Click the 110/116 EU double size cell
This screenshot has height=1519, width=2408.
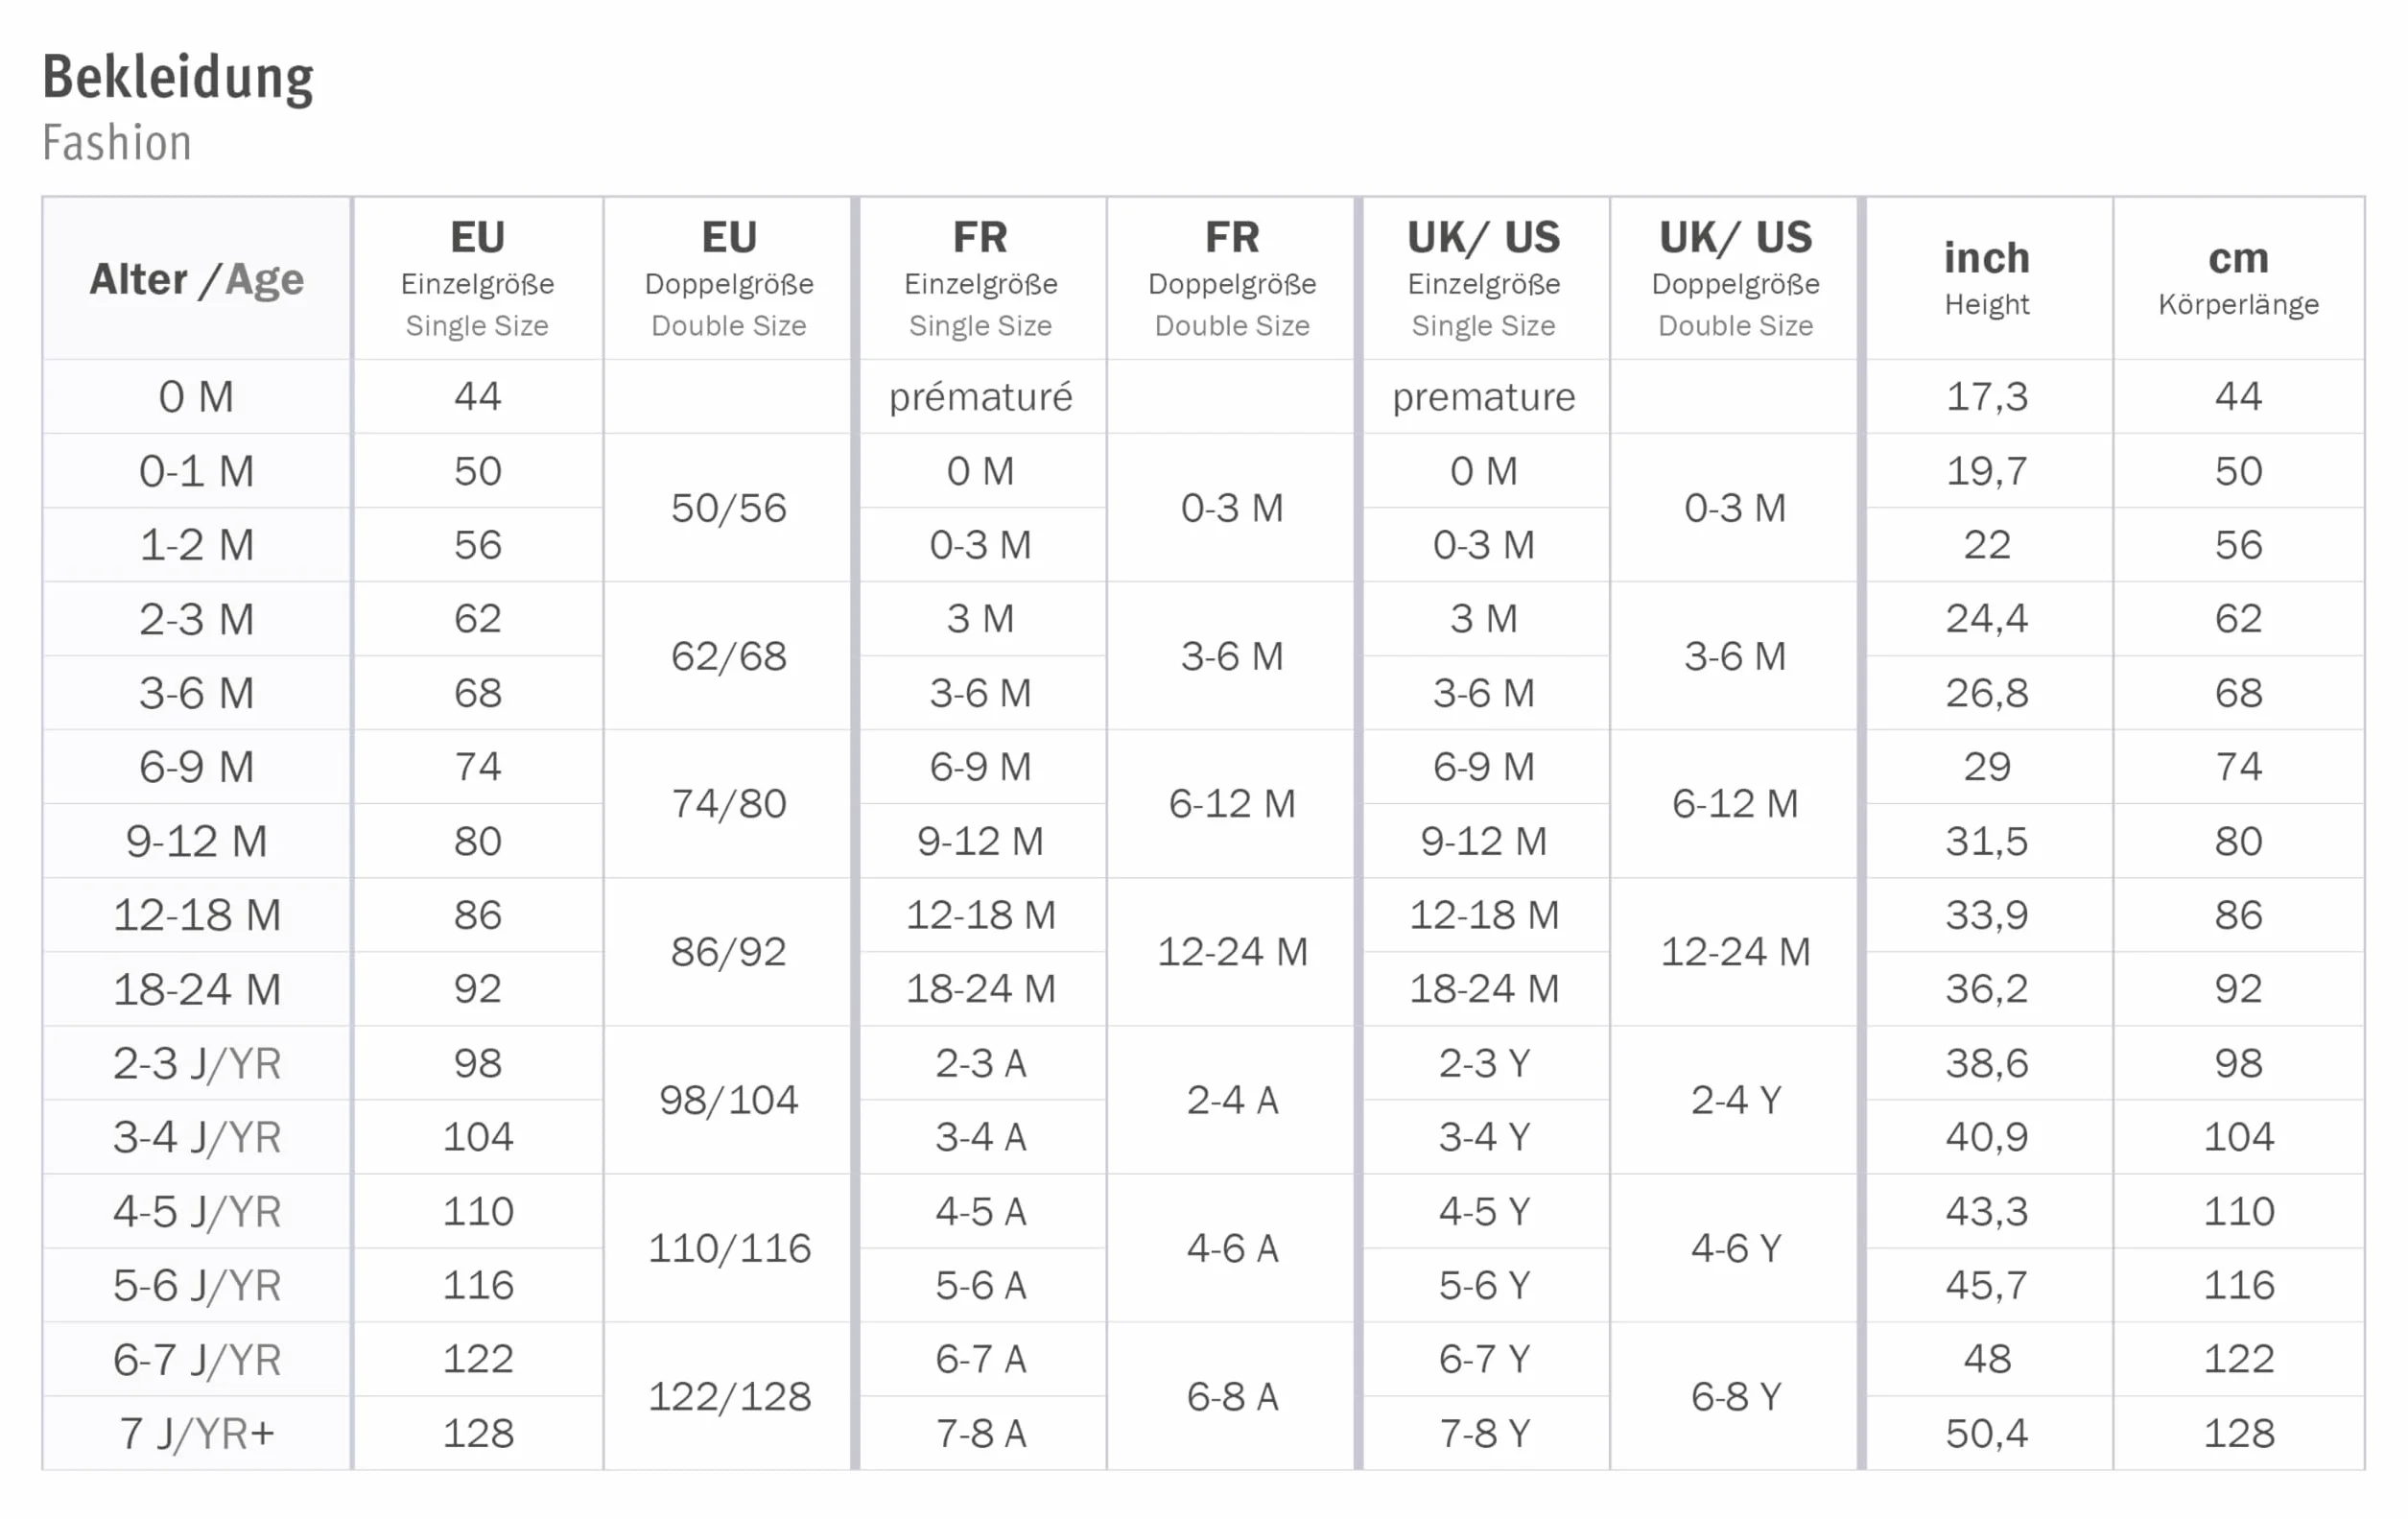pyautogui.click(x=729, y=1248)
